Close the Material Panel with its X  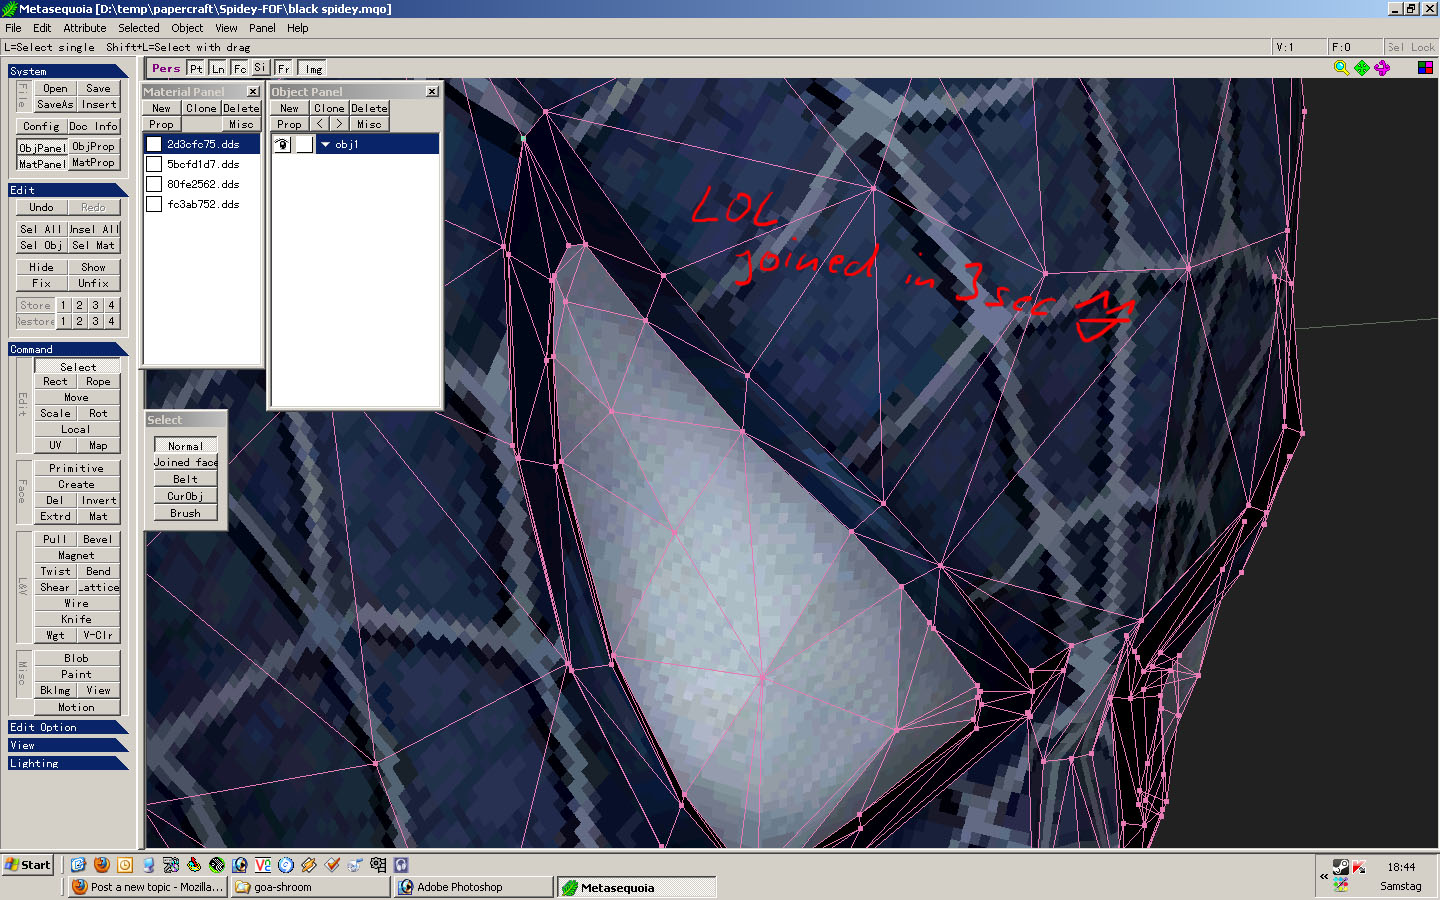coord(253,92)
